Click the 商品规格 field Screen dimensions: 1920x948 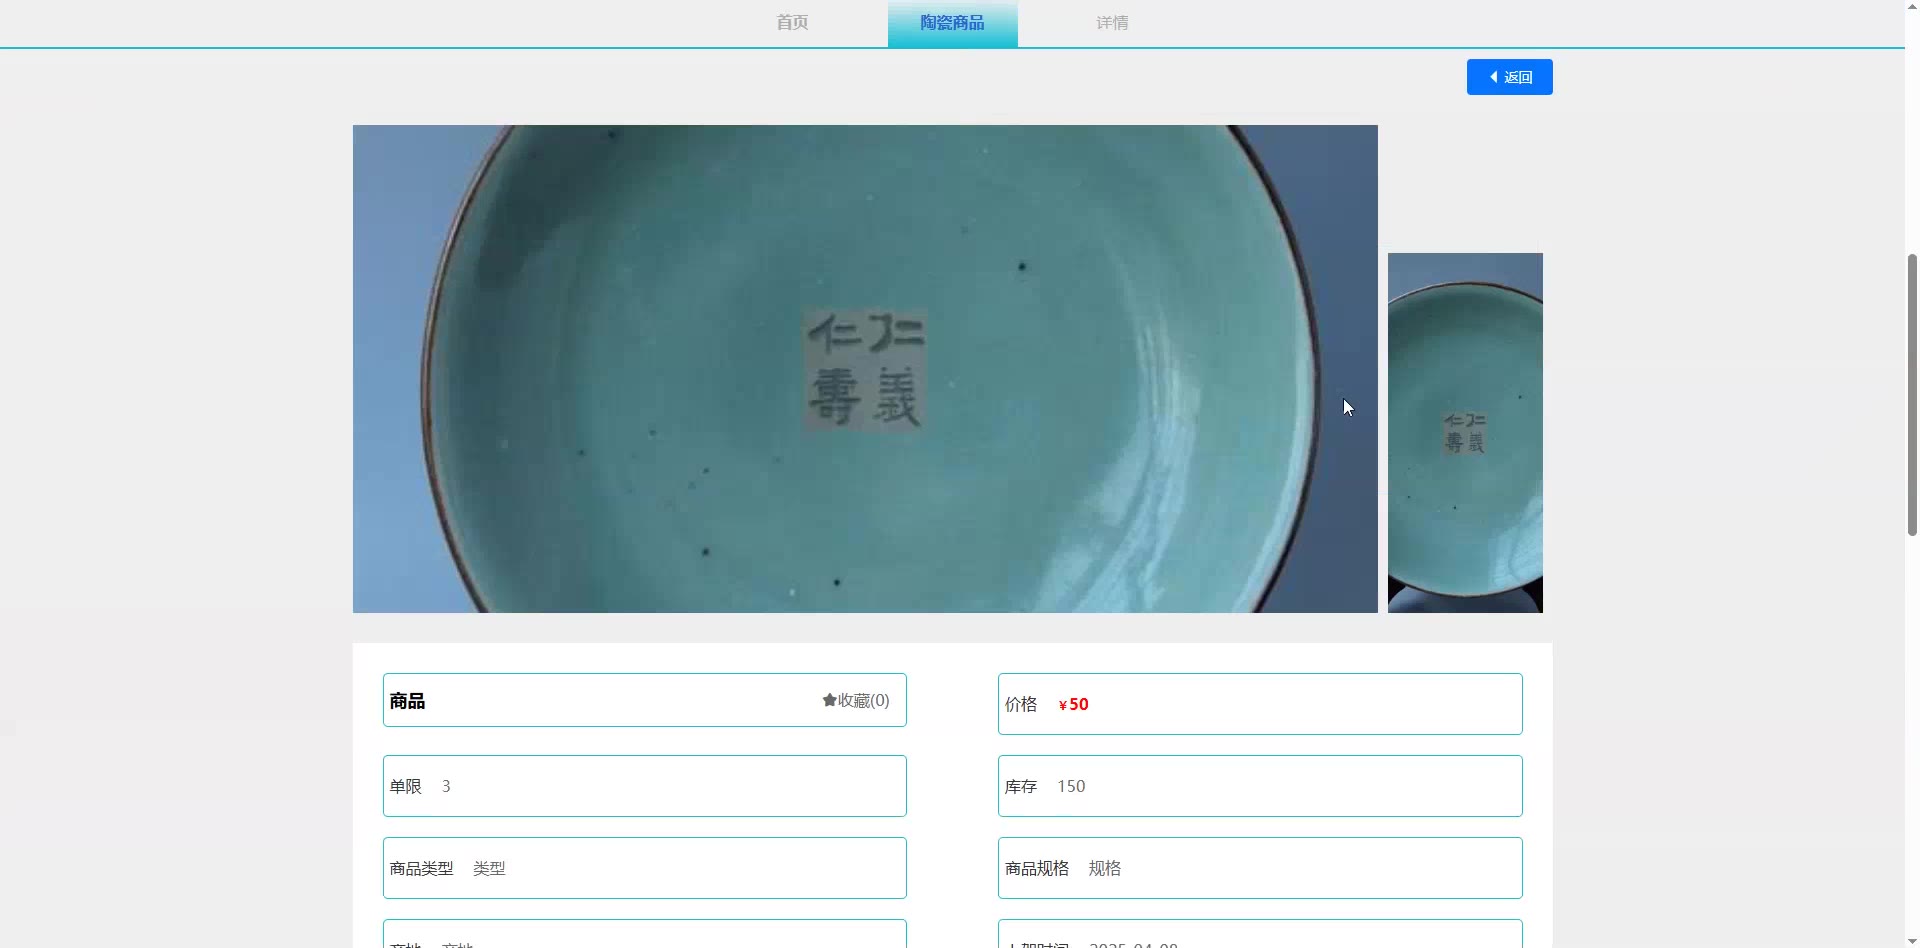click(x=1260, y=868)
